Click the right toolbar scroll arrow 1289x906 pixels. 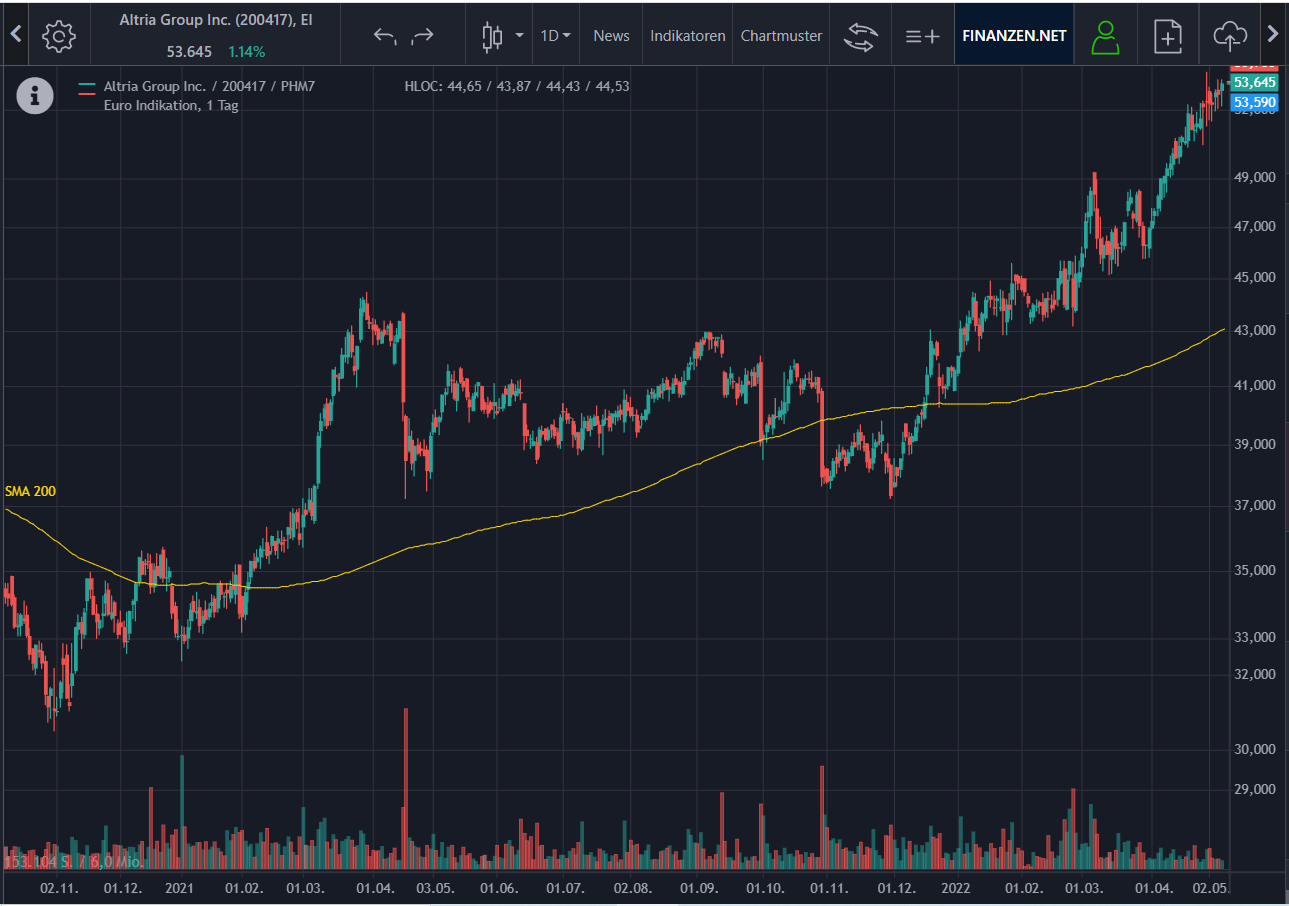click(1272, 34)
